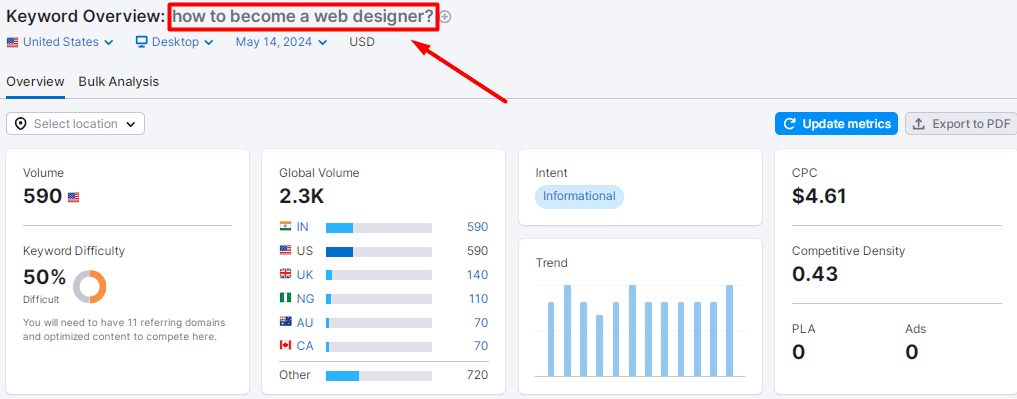Click the CA volume value 70
The image size is (1017, 399).
click(x=481, y=346)
